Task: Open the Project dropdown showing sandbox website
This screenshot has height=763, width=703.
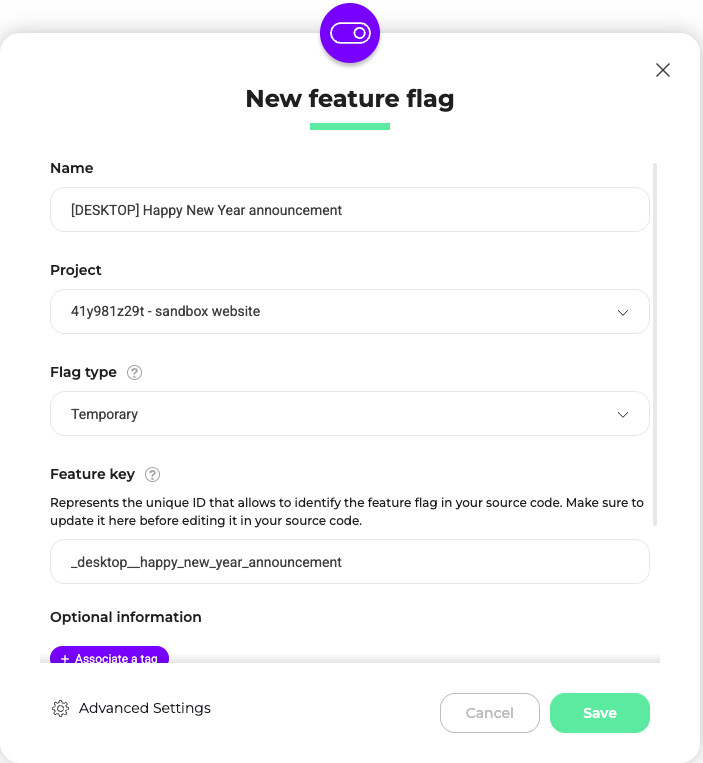Action: 350,311
